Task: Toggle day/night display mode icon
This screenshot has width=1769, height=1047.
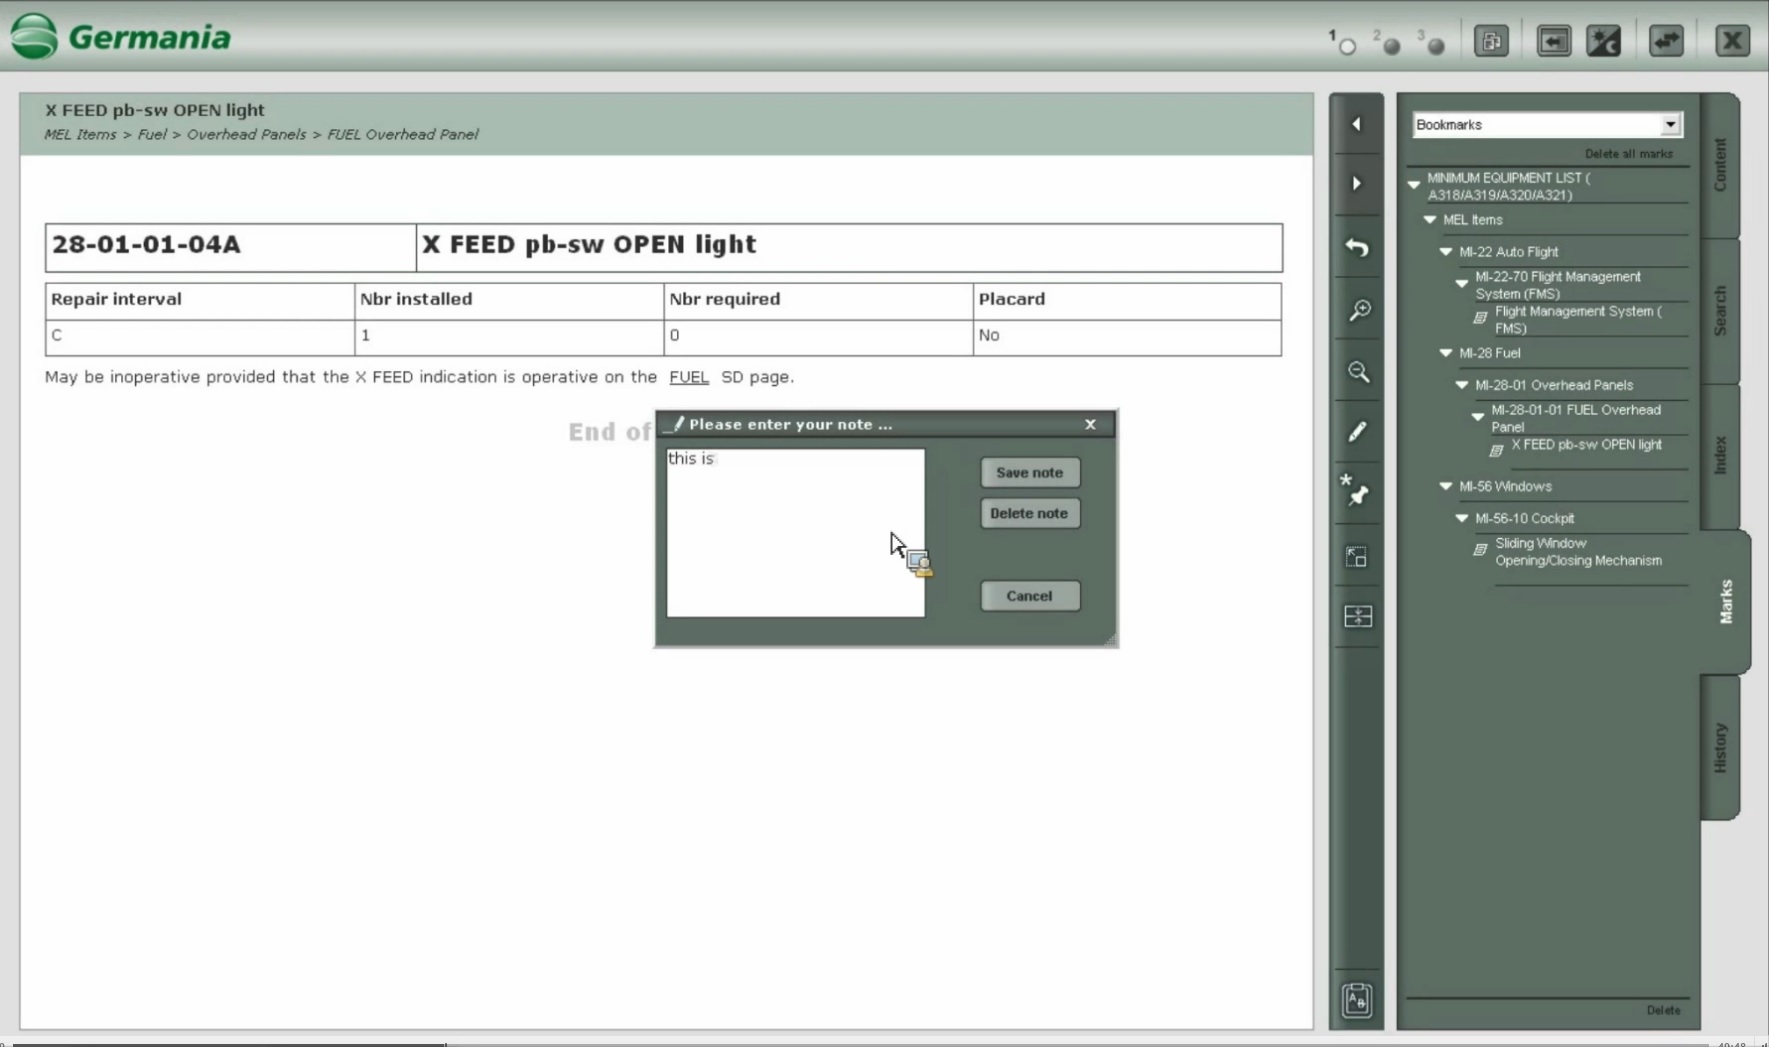Action: (x=1603, y=41)
